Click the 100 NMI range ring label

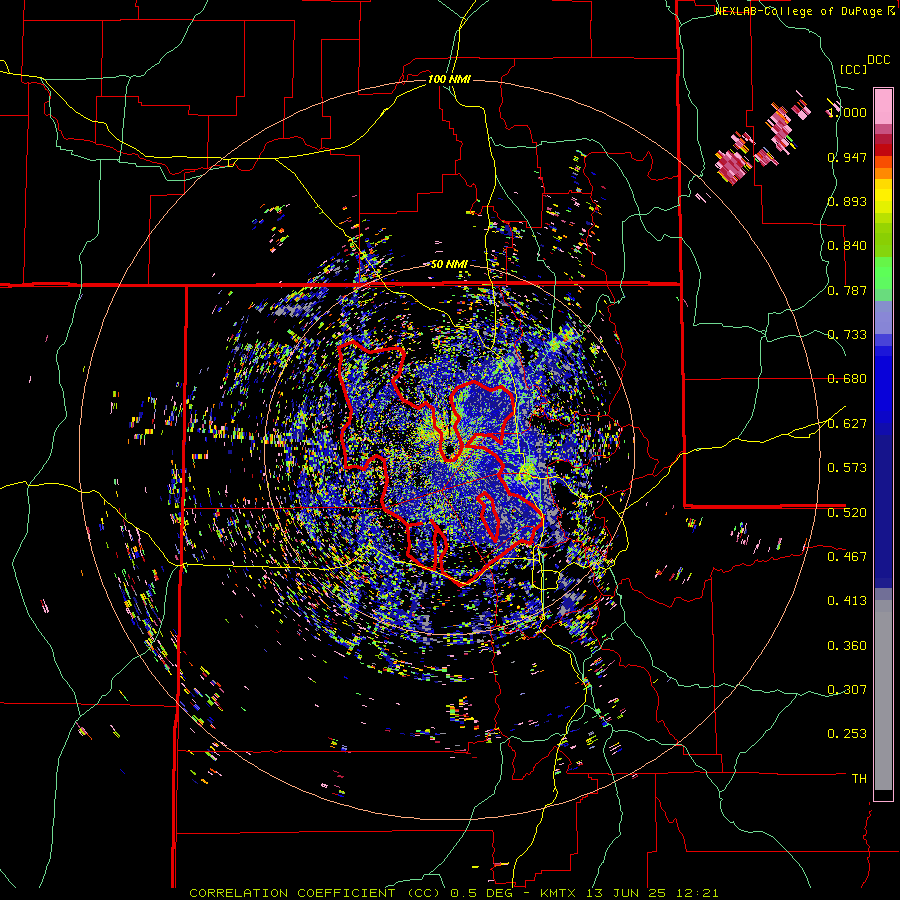coord(449,79)
